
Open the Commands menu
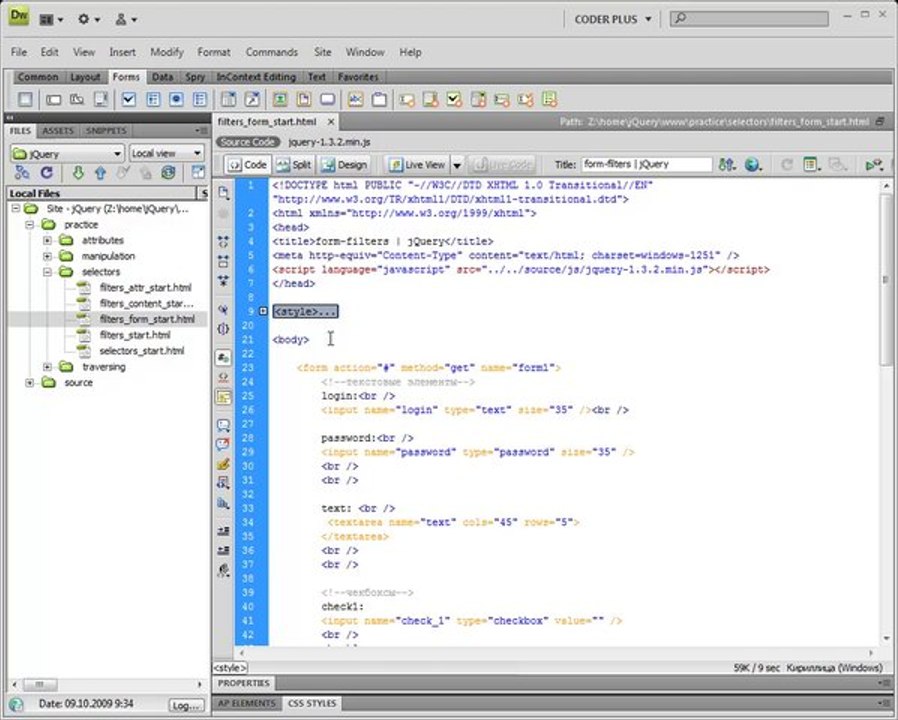point(272,52)
